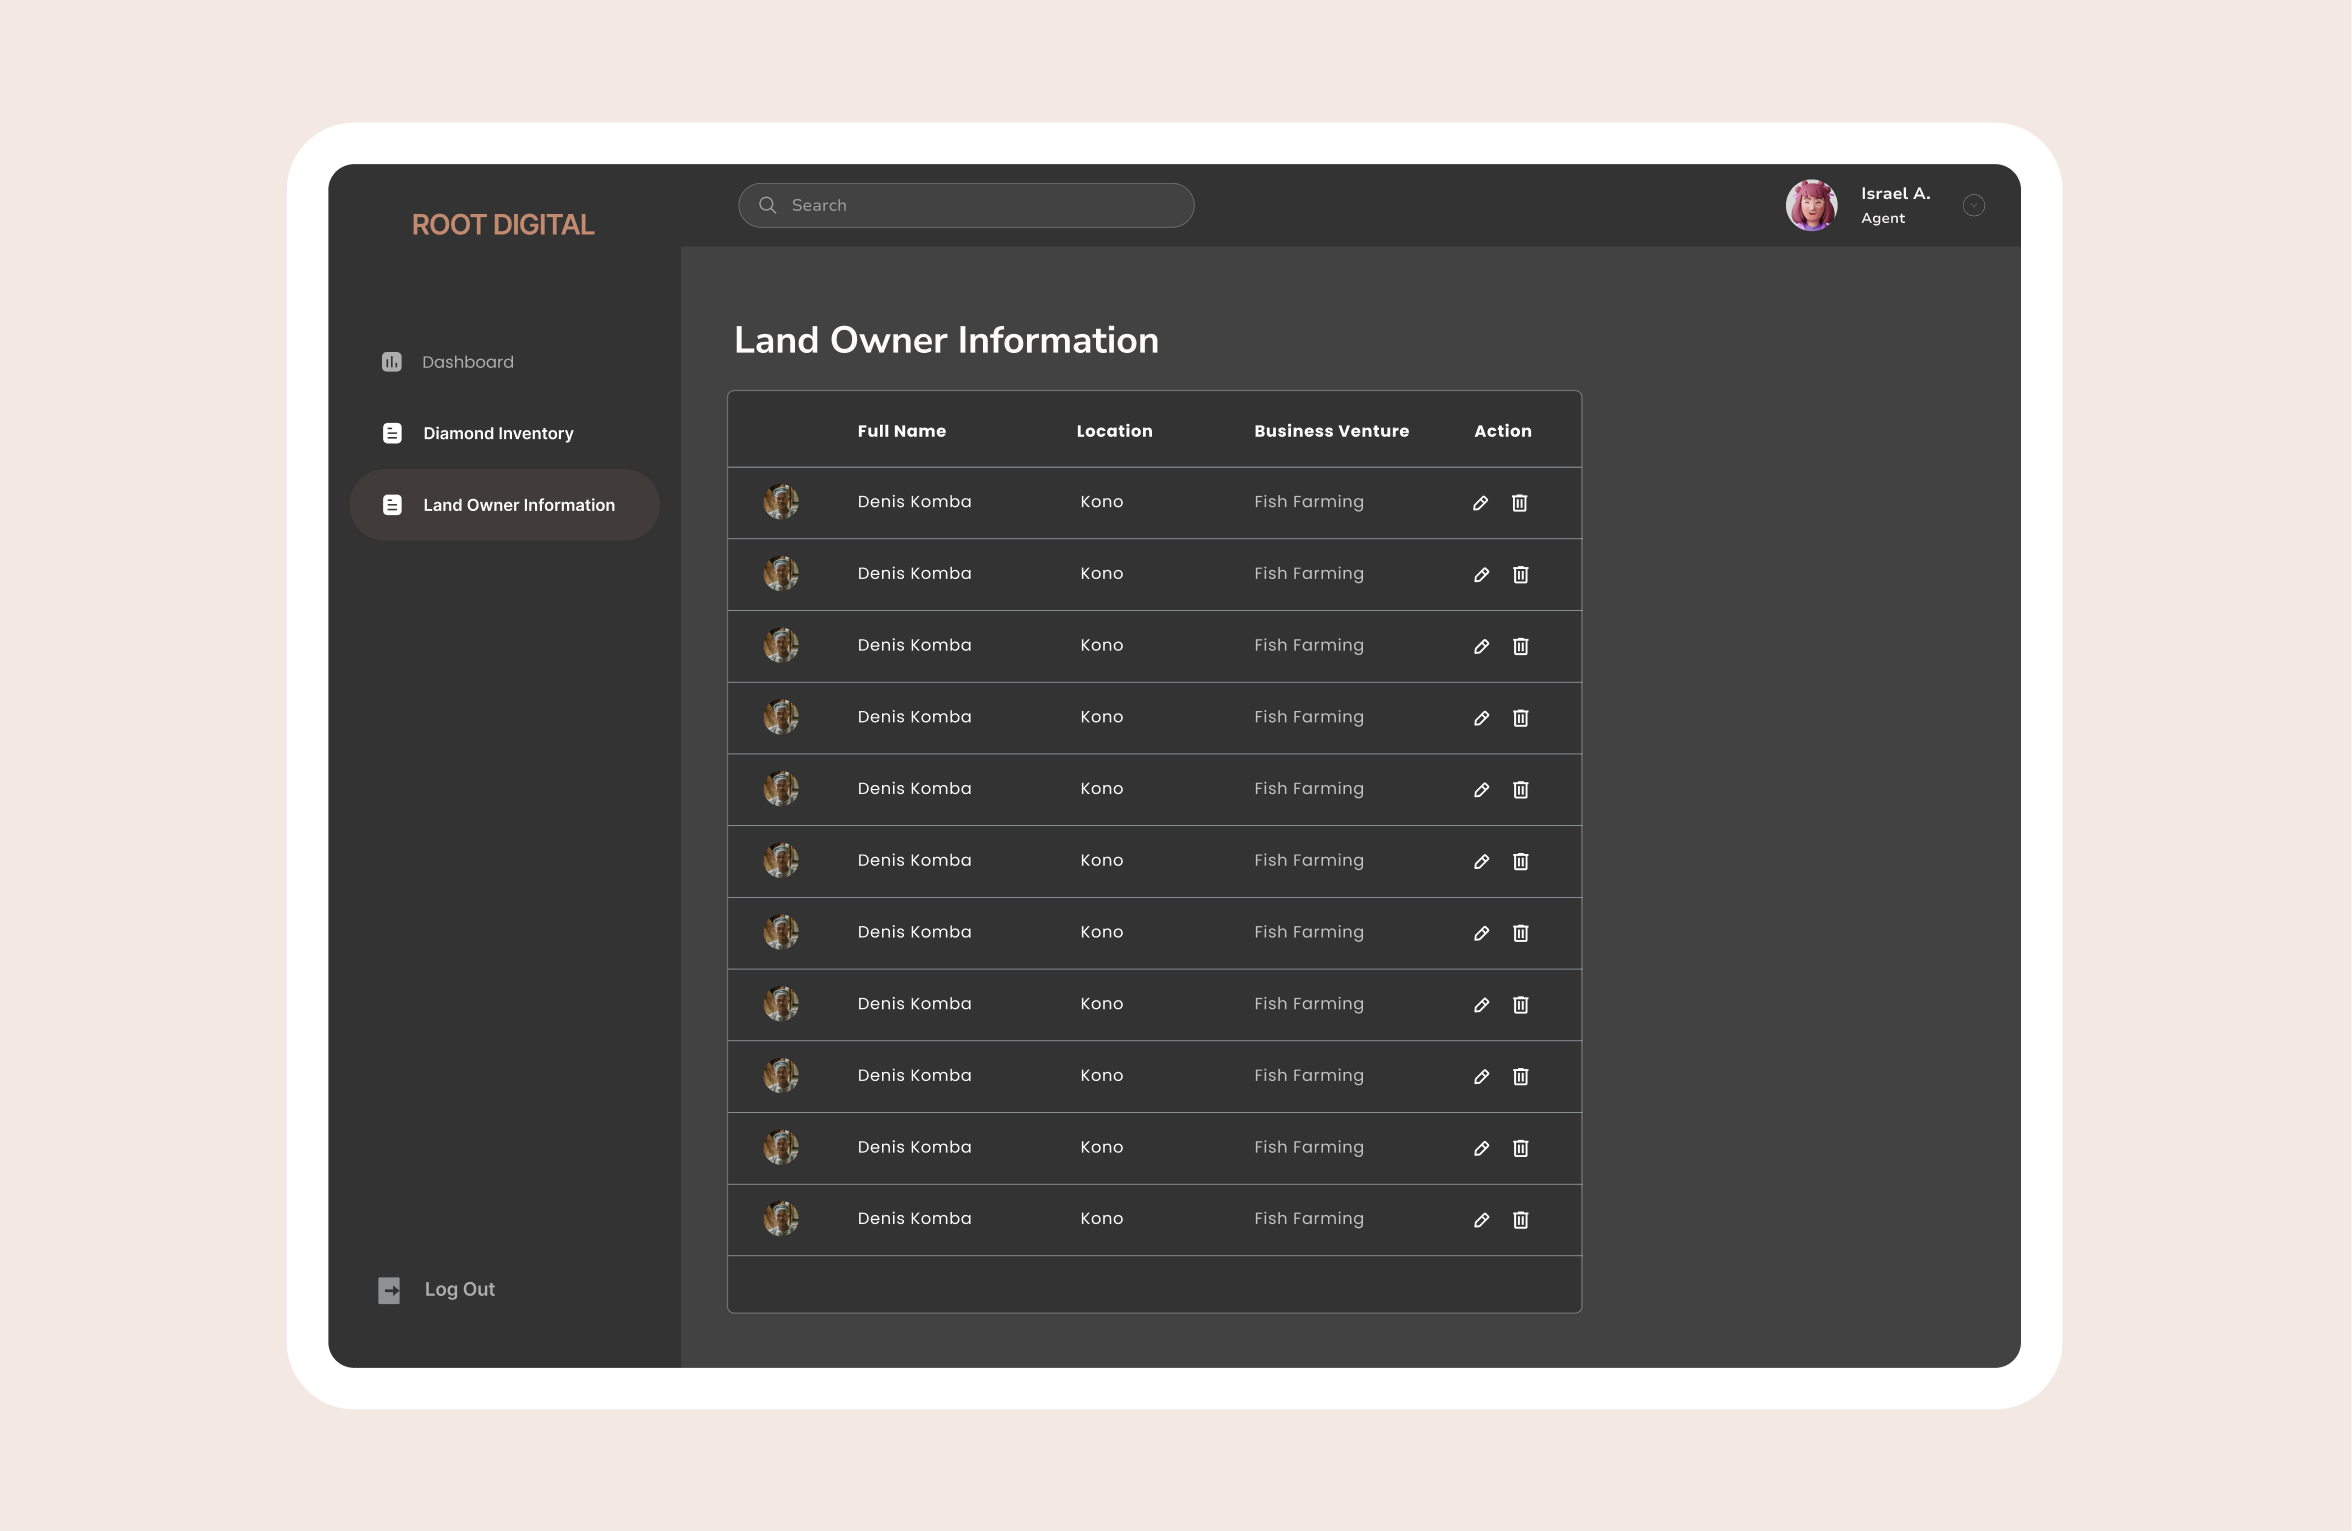
Task: Click the Diamond Inventory document icon
Action: point(392,433)
